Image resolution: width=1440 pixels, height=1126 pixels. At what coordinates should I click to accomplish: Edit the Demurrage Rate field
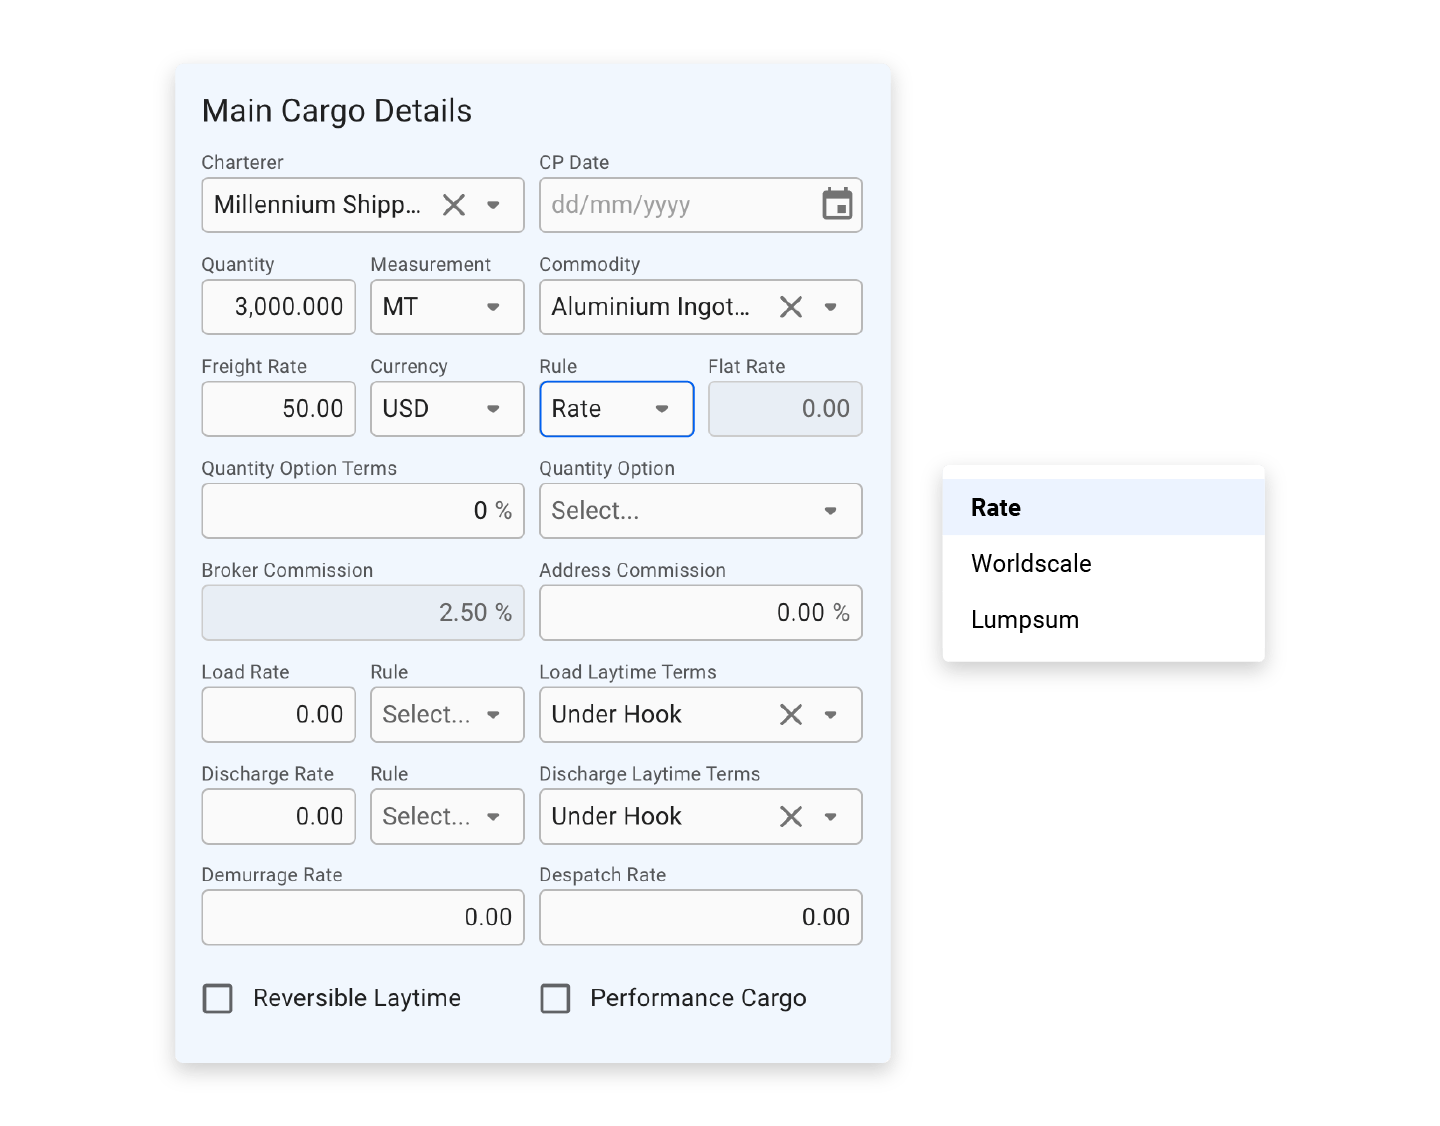click(x=363, y=917)
